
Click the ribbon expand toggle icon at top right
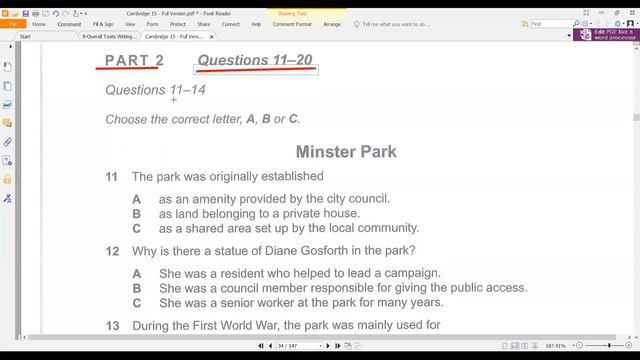coord(586,13)
